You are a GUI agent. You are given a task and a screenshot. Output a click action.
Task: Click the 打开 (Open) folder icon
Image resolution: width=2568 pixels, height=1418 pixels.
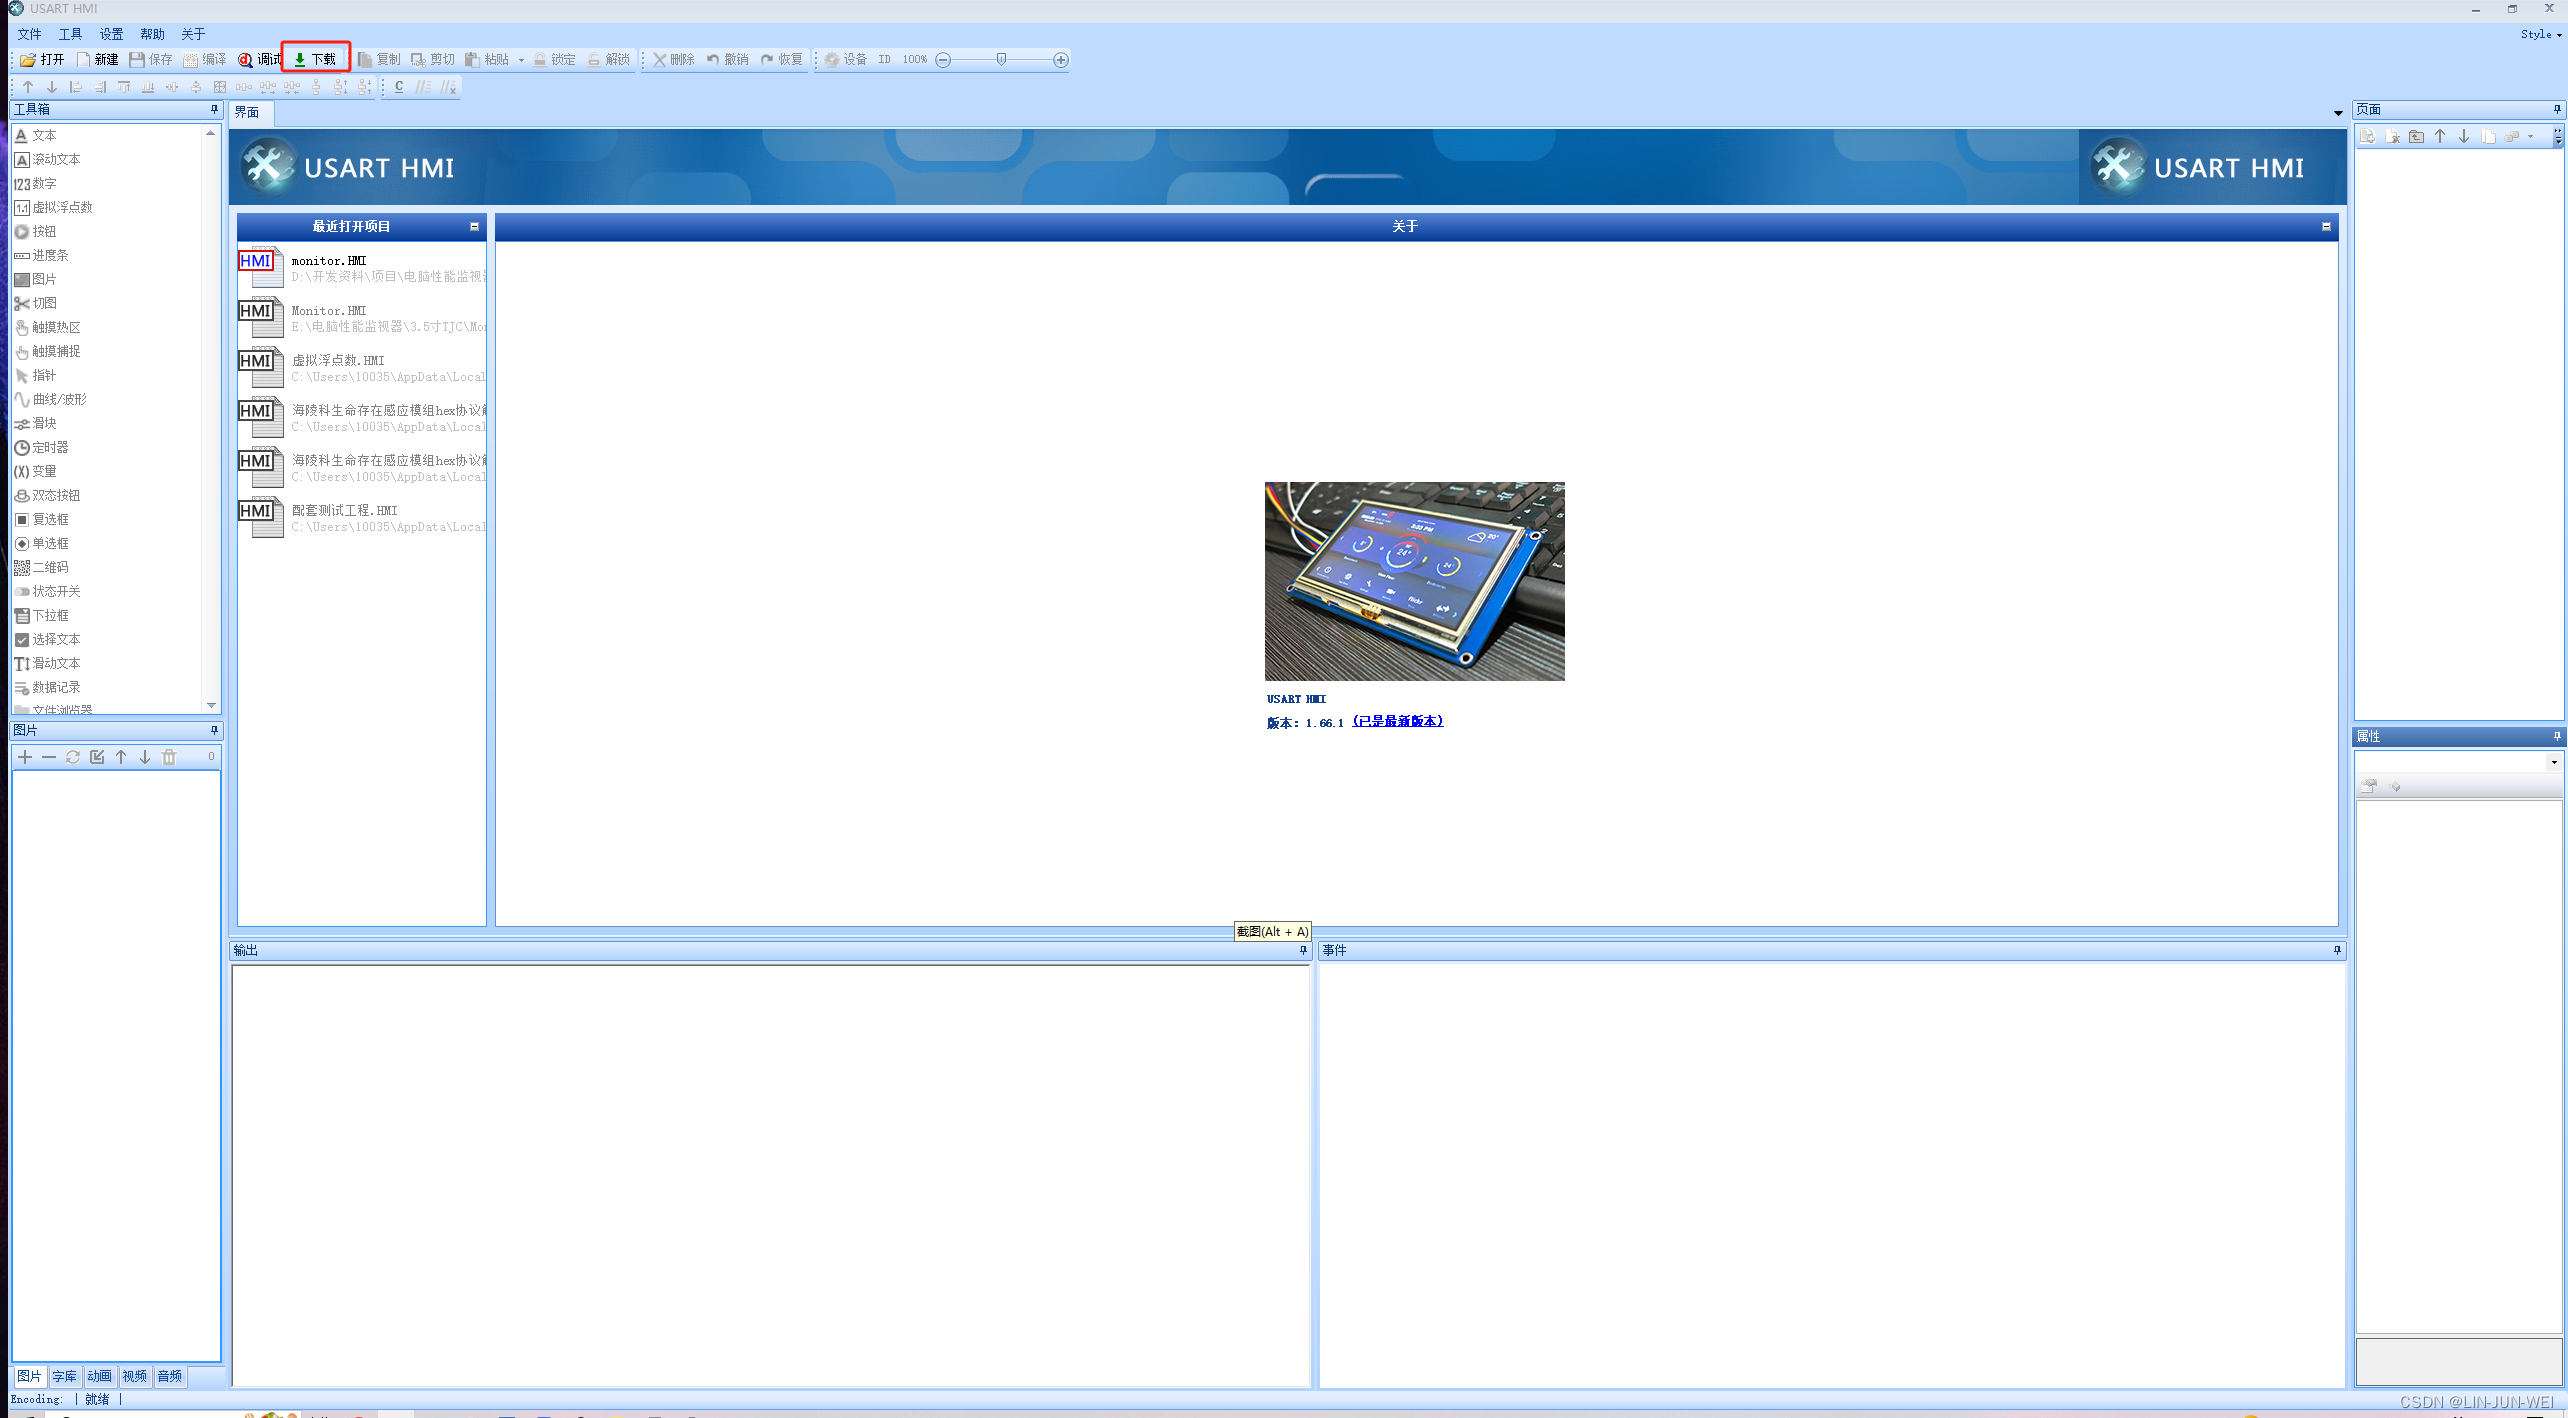tap(28, 60)
